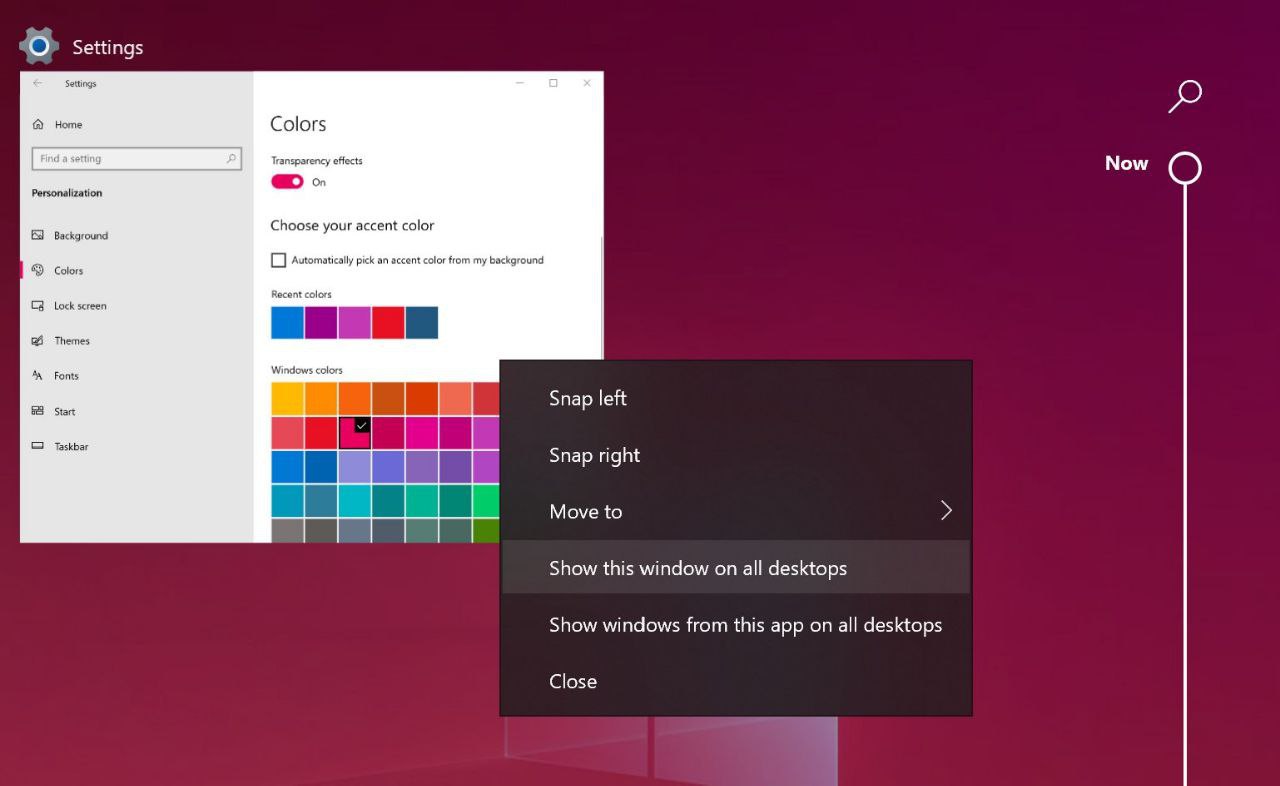
Task: Select the Background picture icon in sidebar
Action: [x=38, y=235]
